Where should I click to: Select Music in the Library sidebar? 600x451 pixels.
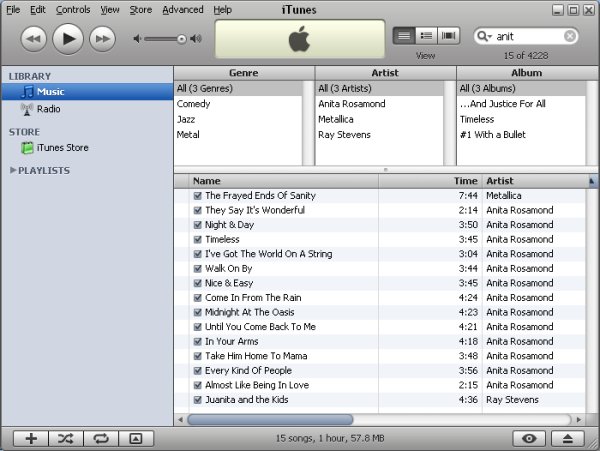click(87, 92)
